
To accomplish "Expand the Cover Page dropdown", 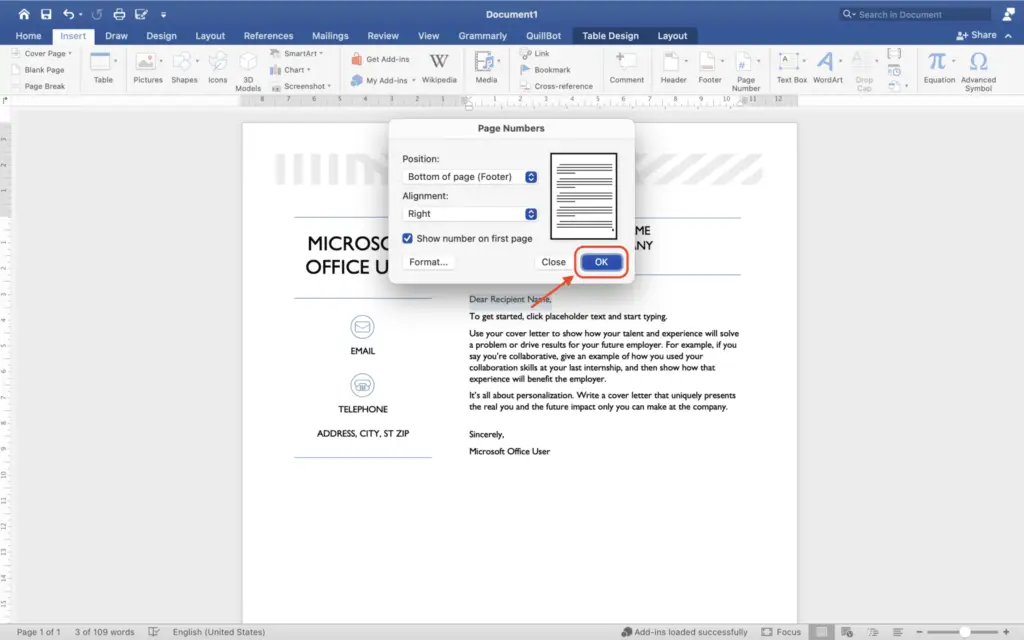I will (x=70, y=54).
